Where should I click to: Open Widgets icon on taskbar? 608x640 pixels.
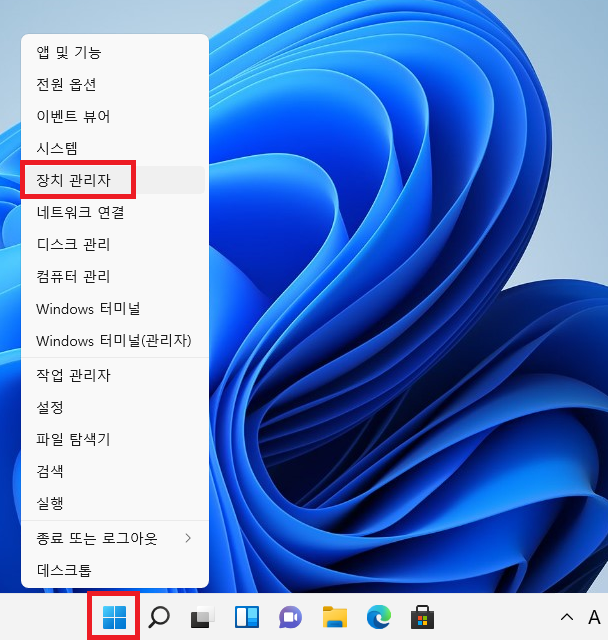click(247, 617)
